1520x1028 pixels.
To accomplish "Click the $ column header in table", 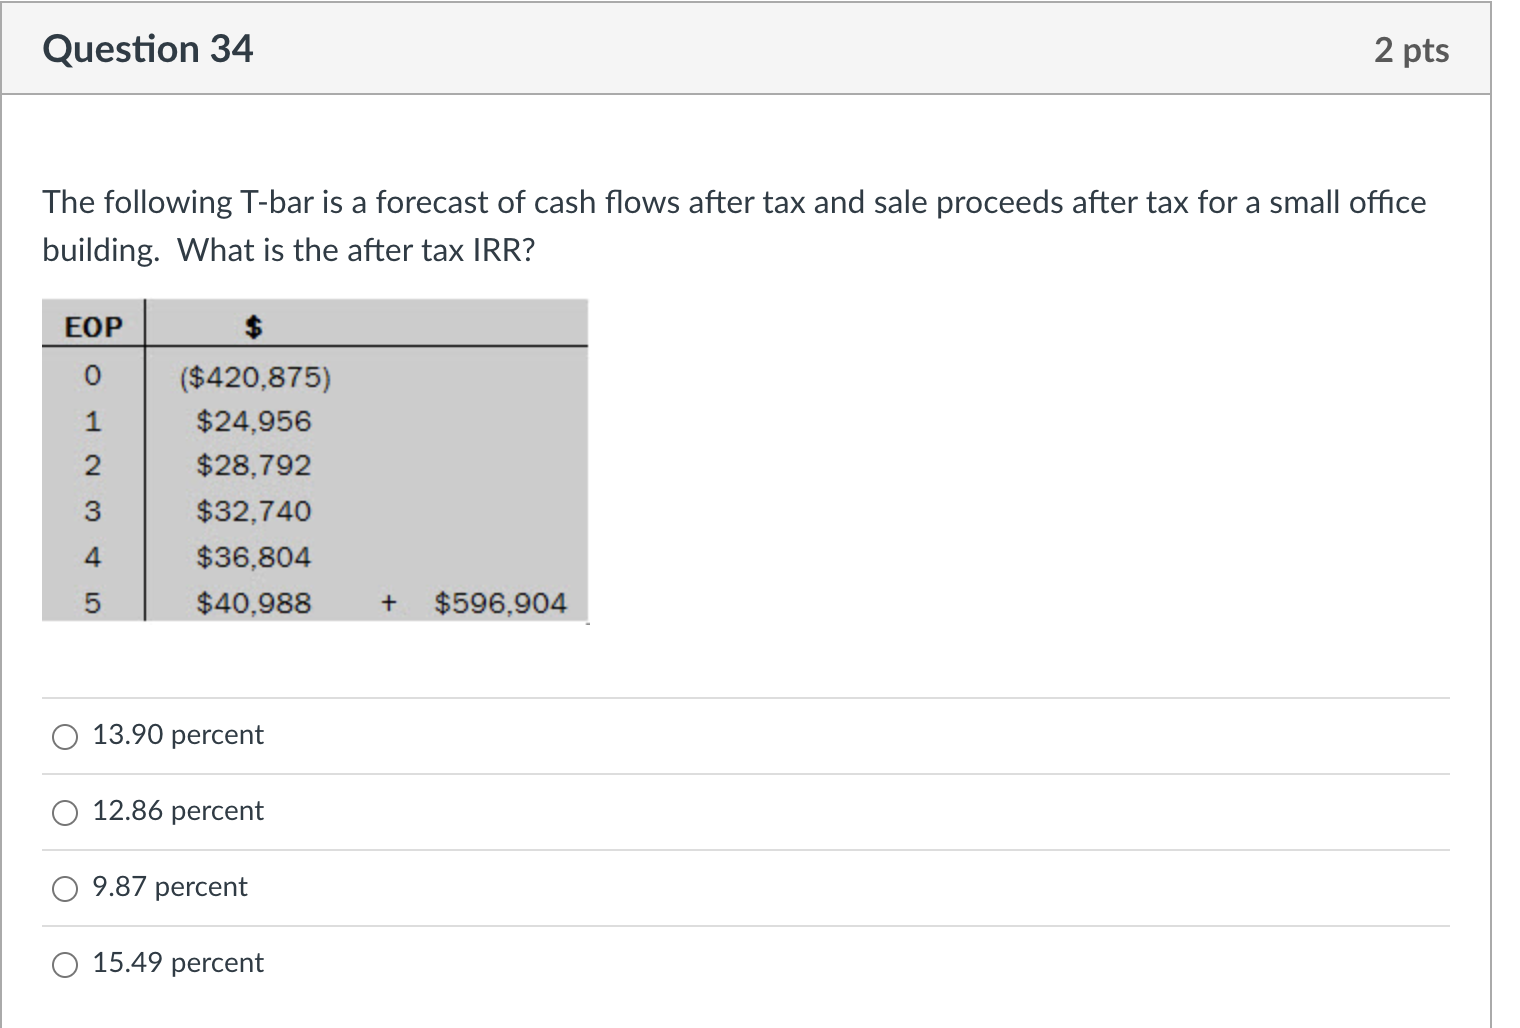I will 255,327.
